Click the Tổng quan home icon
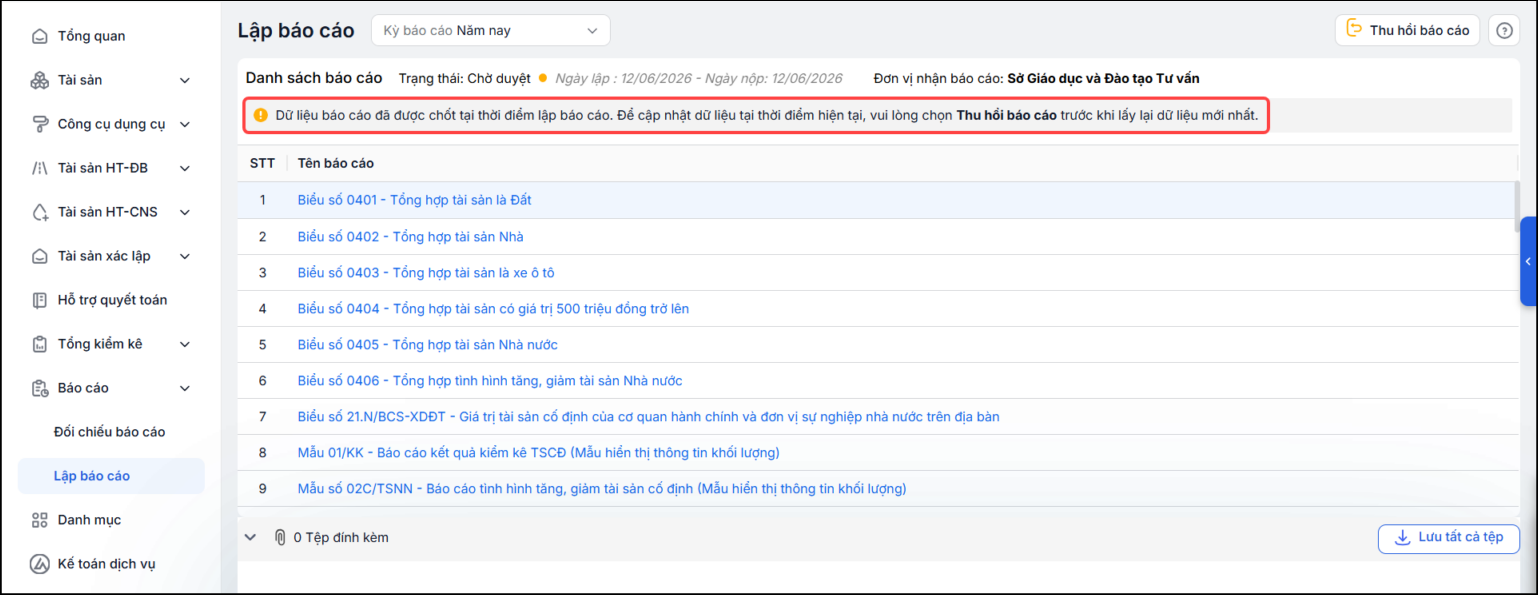1538x595 pixels. tap(40, 37)
